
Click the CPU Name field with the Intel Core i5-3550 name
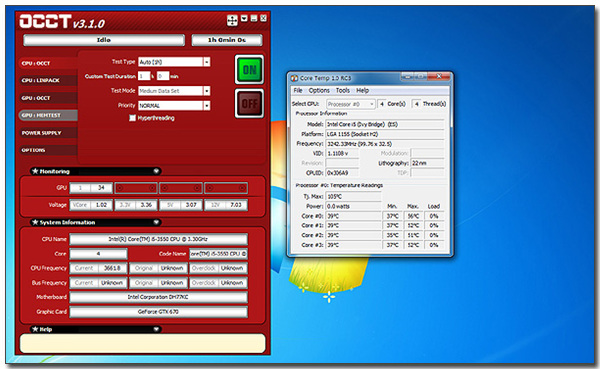tap(158, 239)
